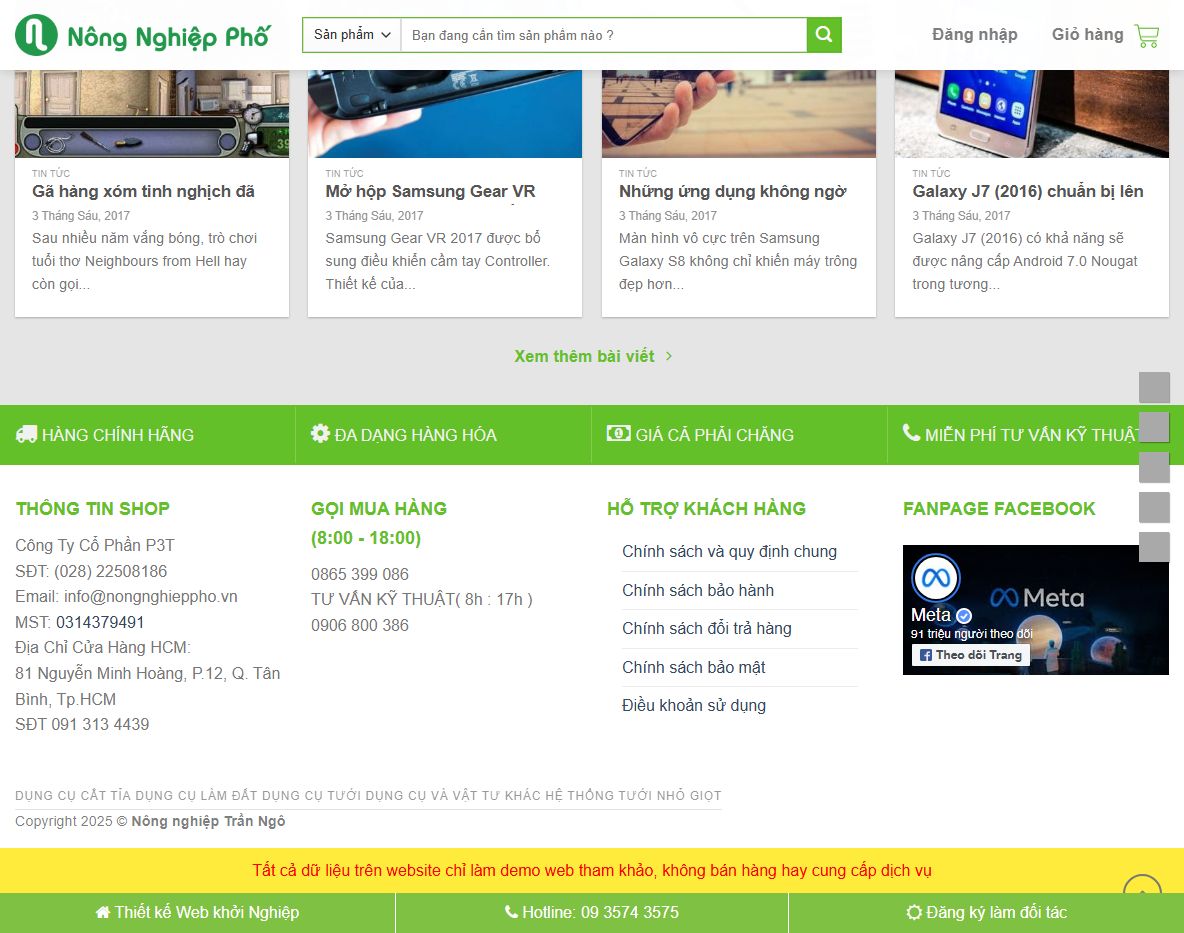Click the phone icon beside Miễn Phí Tư Vấn
Viewport: 1184px width, 933px height.
[x=911, y=433]
